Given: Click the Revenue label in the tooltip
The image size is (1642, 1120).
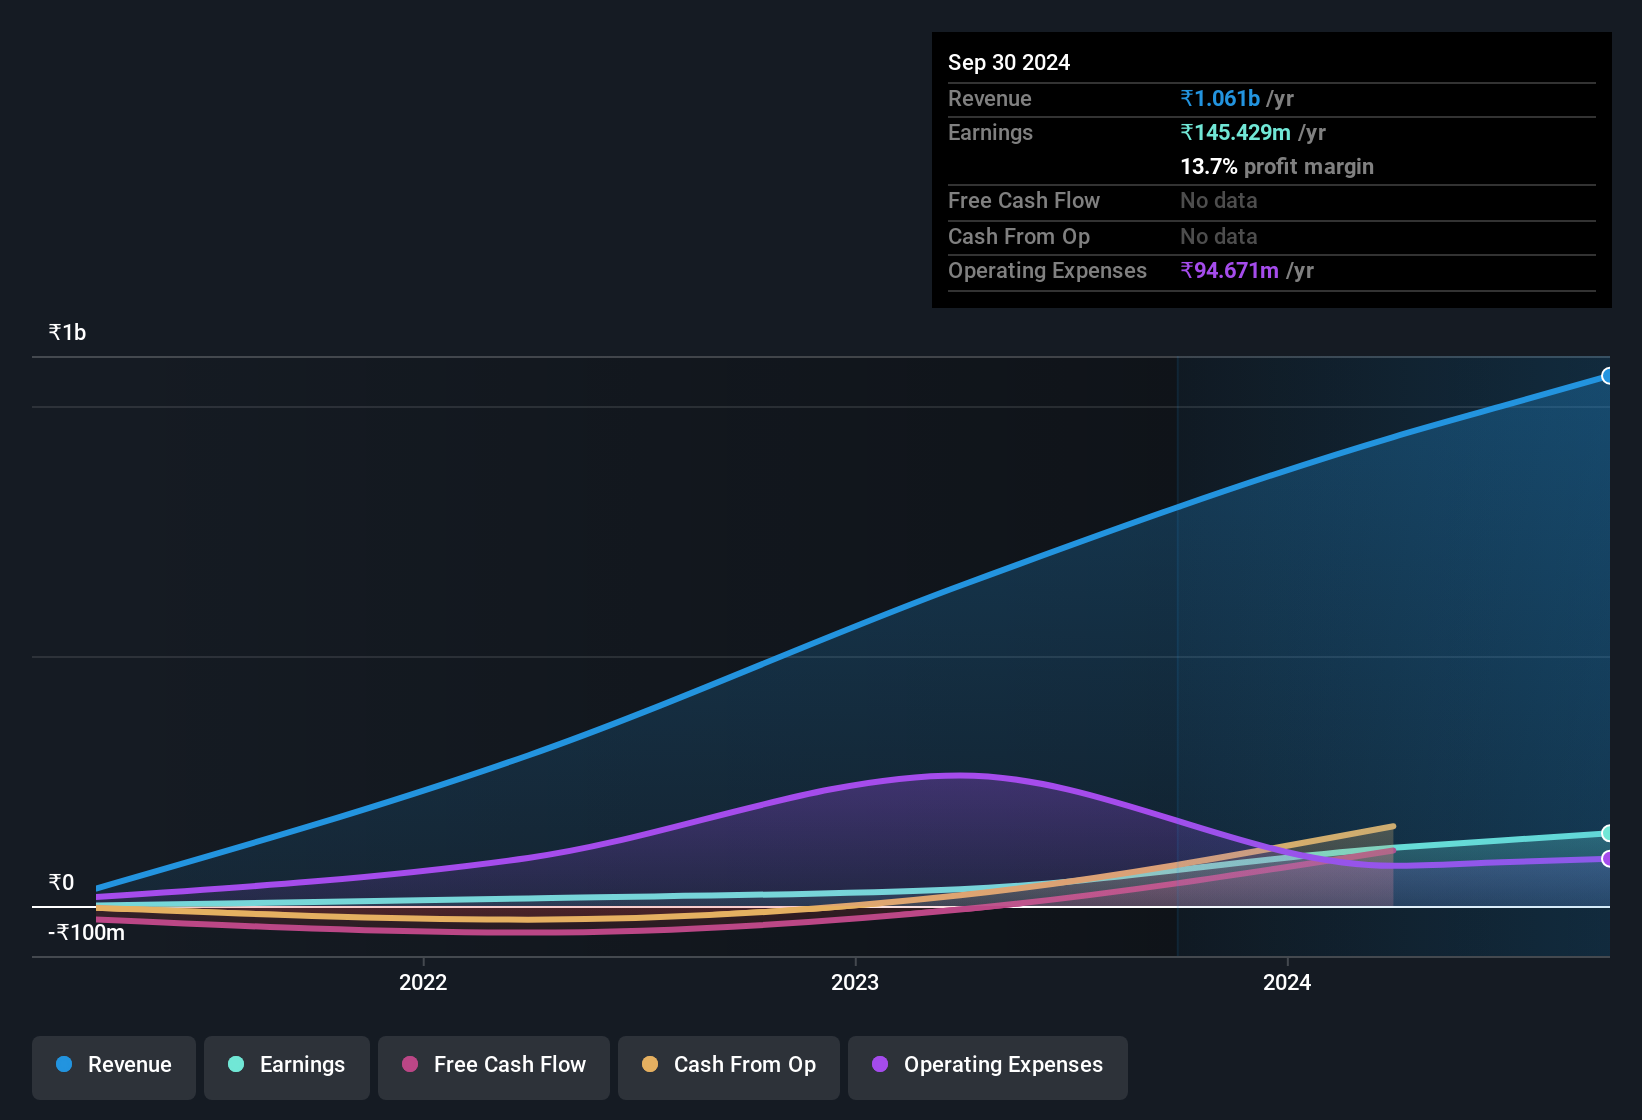Looking at the screenshot, I should pos(990,98).
